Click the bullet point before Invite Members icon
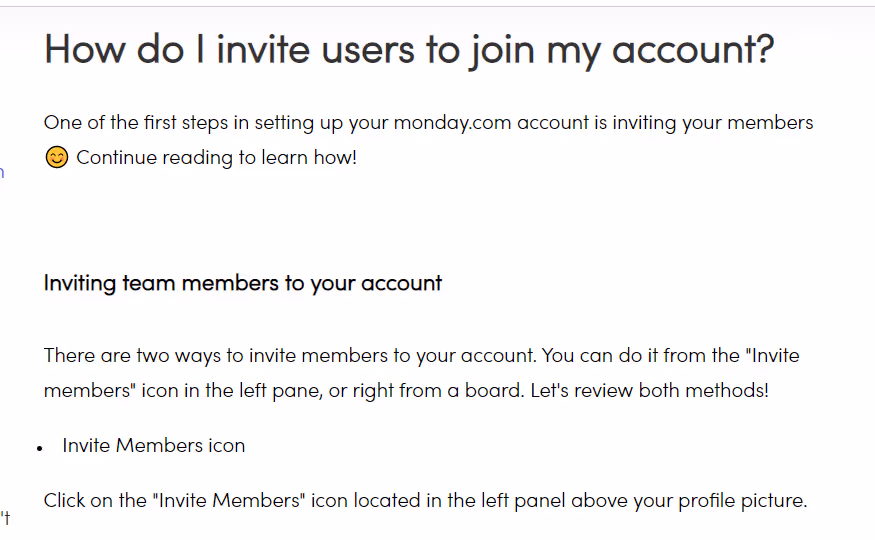Screen dimensions: 875x540 (x=39, y=448)
